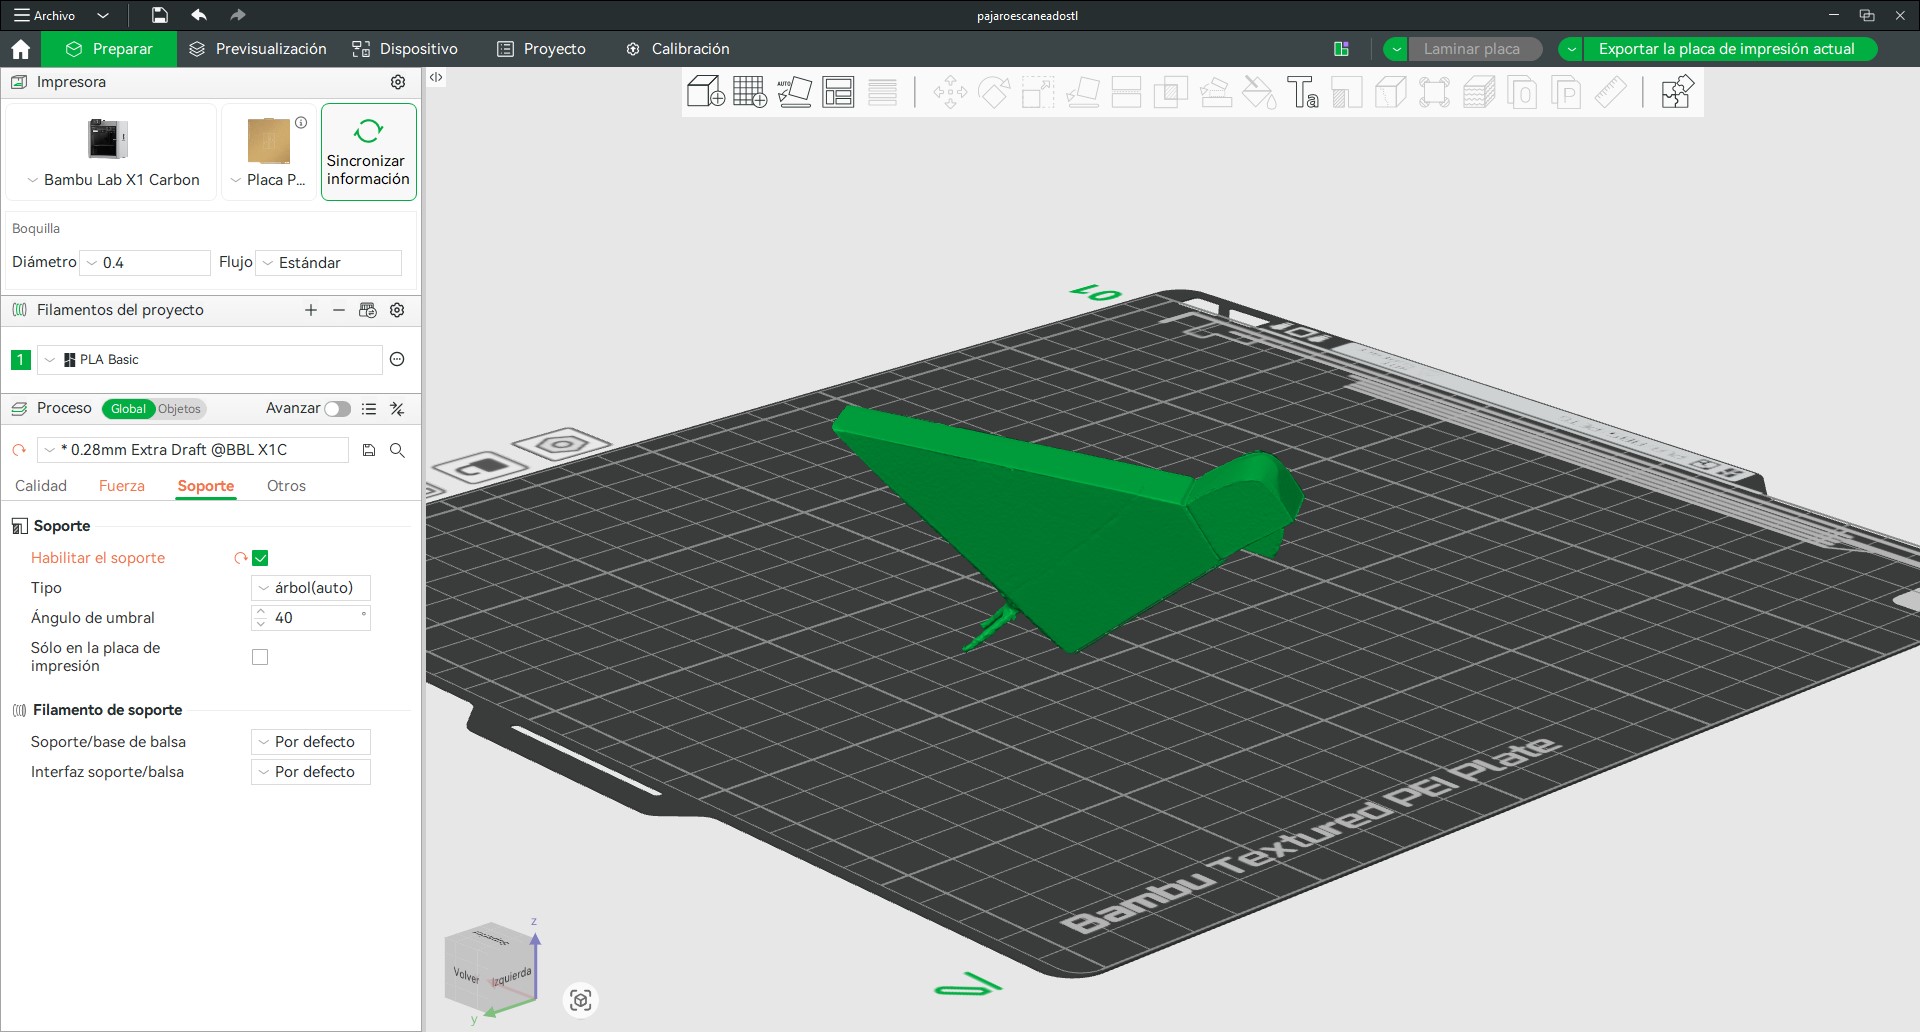Click the zoom-to-fit view icon

(x=581, y=1000)
